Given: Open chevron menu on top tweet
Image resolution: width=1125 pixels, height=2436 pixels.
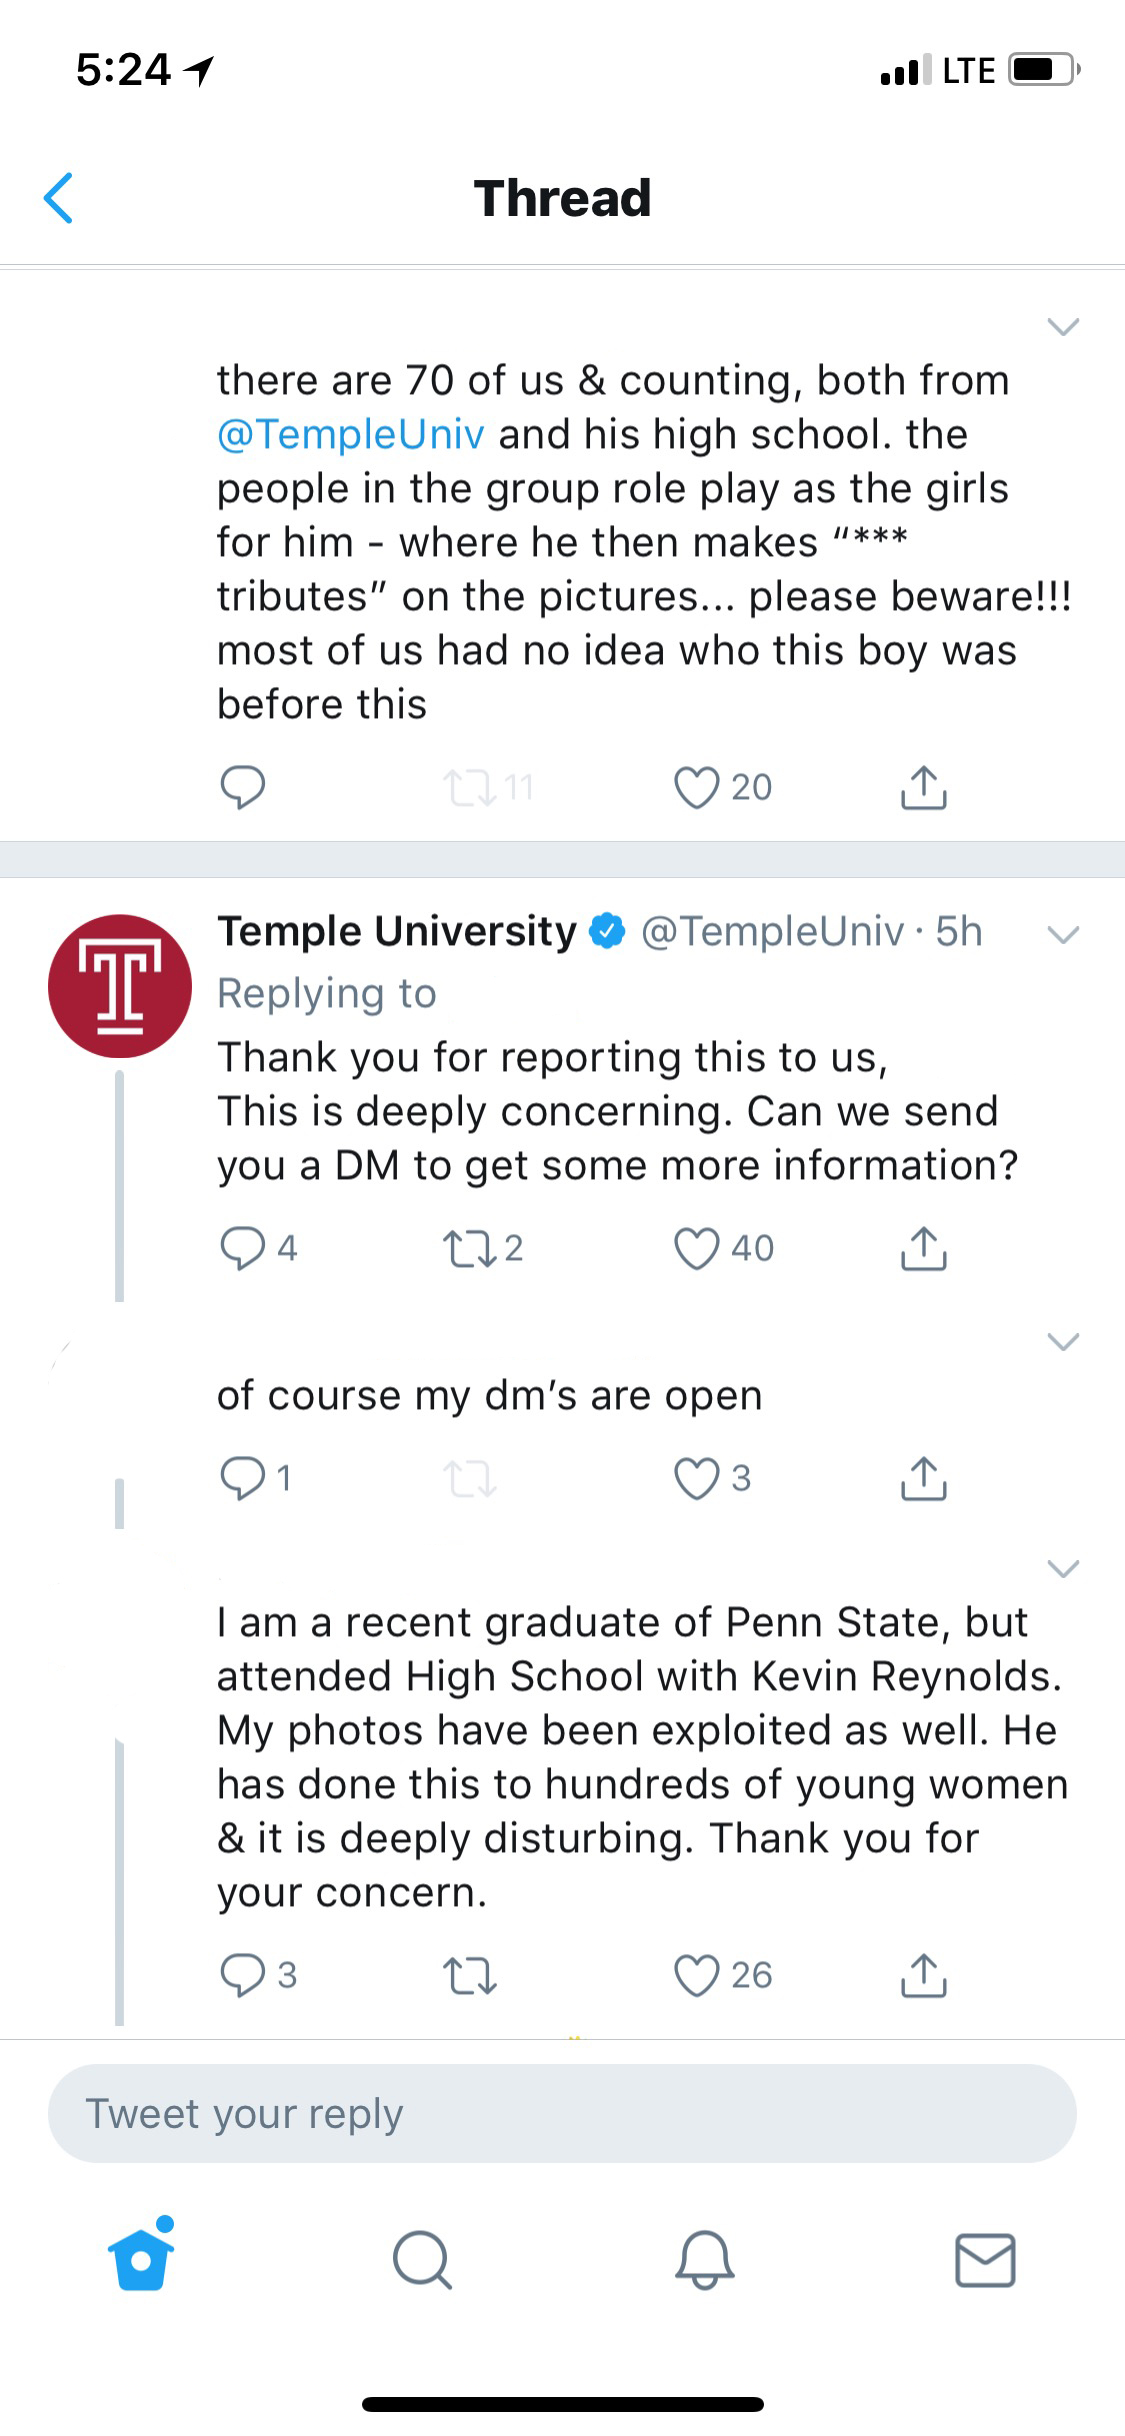Looking at the screenshot, I should (x=1062, y=326).
